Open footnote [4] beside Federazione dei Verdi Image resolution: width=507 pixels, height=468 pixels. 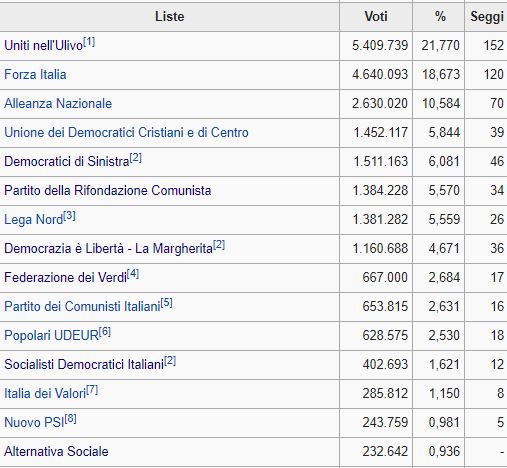tap(133, 274)
